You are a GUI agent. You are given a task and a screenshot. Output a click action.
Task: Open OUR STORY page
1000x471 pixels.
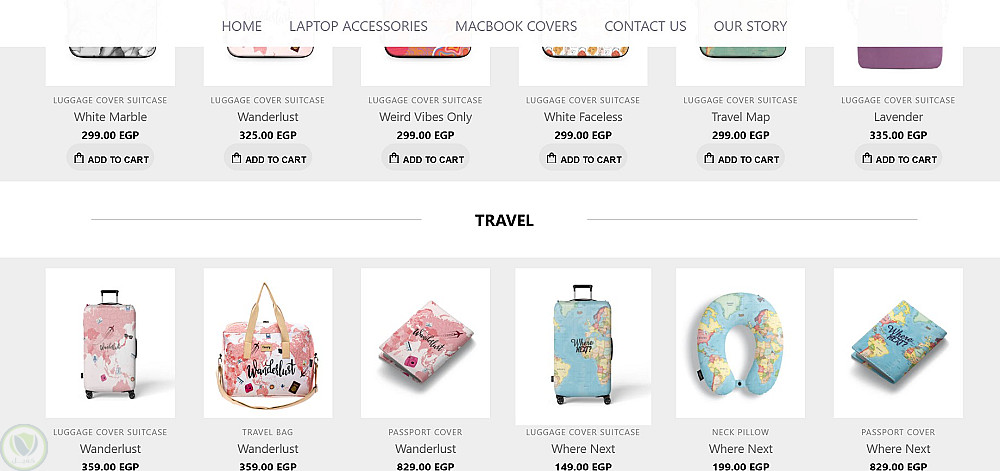click(x=750, y=26)
